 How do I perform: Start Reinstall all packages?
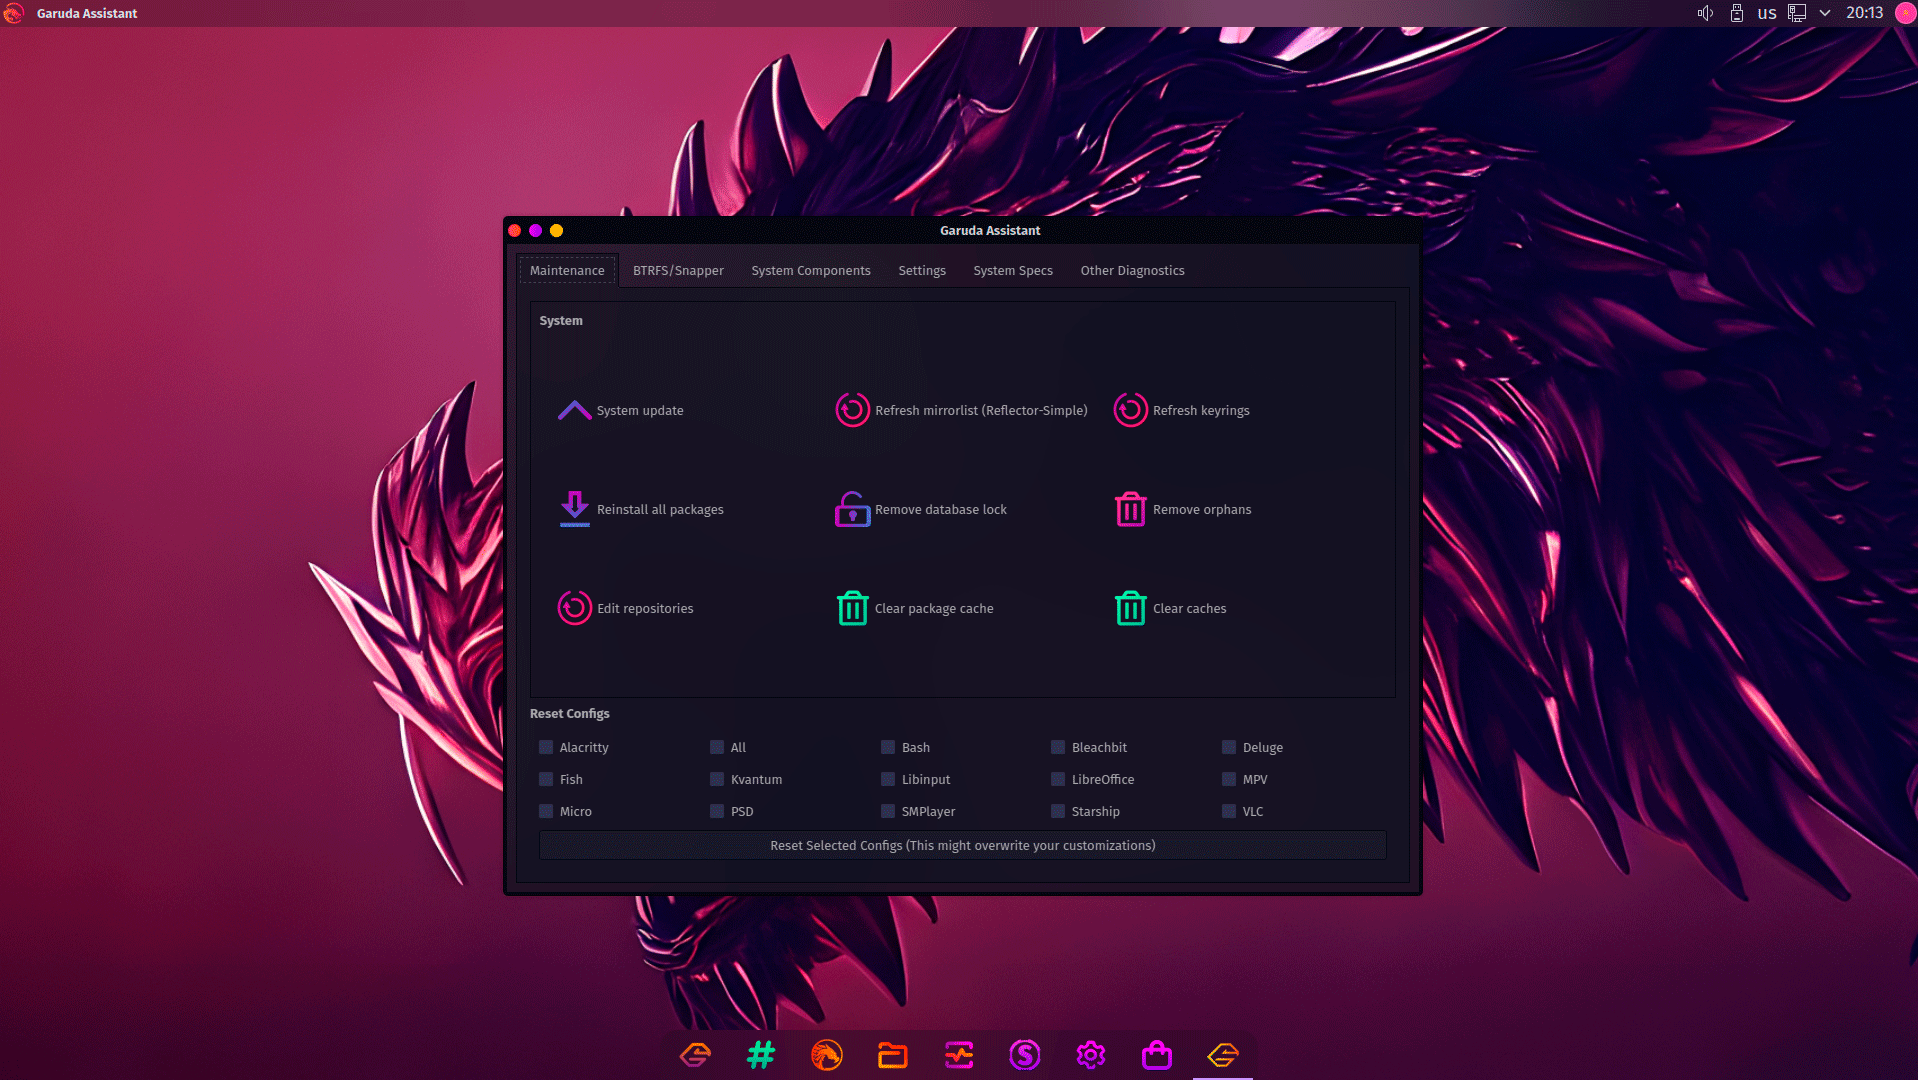pyautogui.click(x=641, y=509)
